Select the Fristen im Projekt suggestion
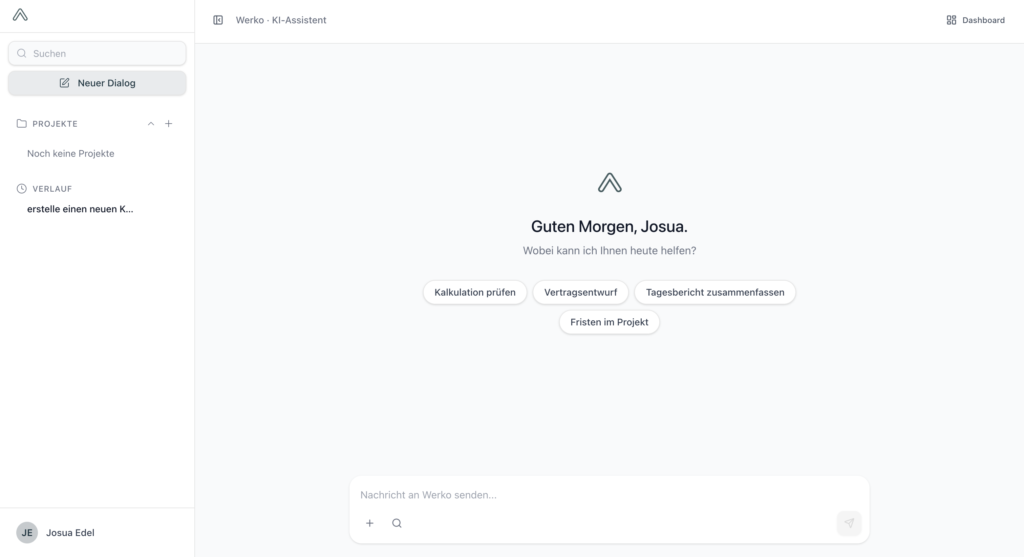This screenshot has width=1024, height=557. pyautogui.click(x=609, y=322)
